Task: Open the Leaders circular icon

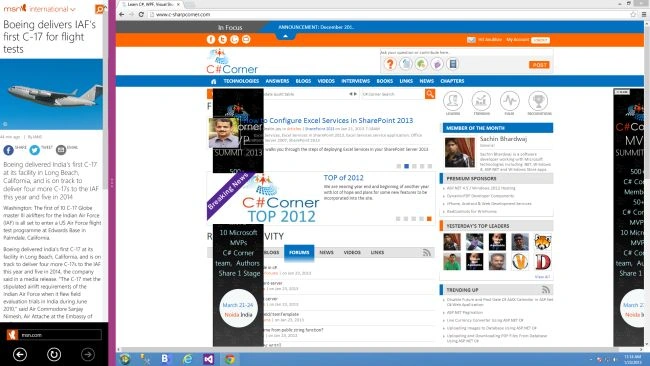Action: [453, 101]
